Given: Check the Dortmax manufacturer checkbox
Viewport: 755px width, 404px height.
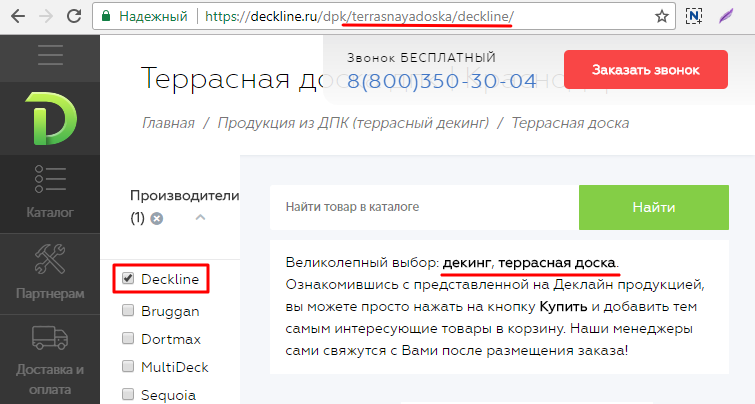Looking at the screenshot, I should click(x=128, y=338).
